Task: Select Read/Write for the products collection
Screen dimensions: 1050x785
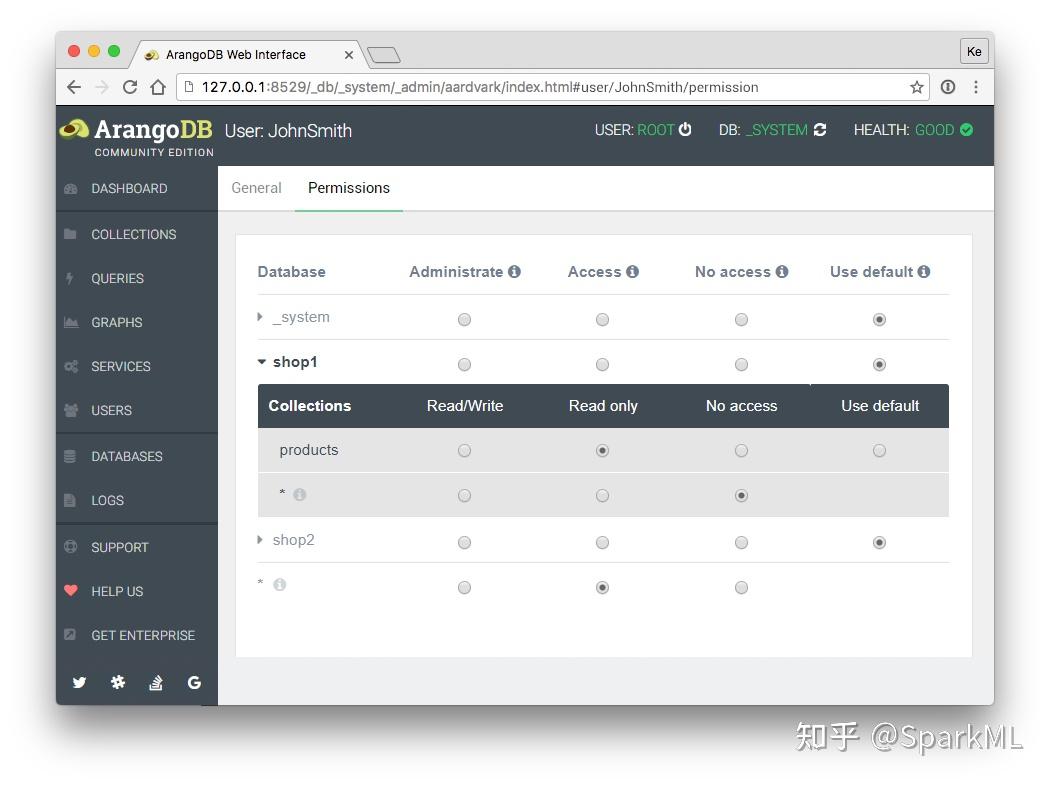Action: (464, 450)
